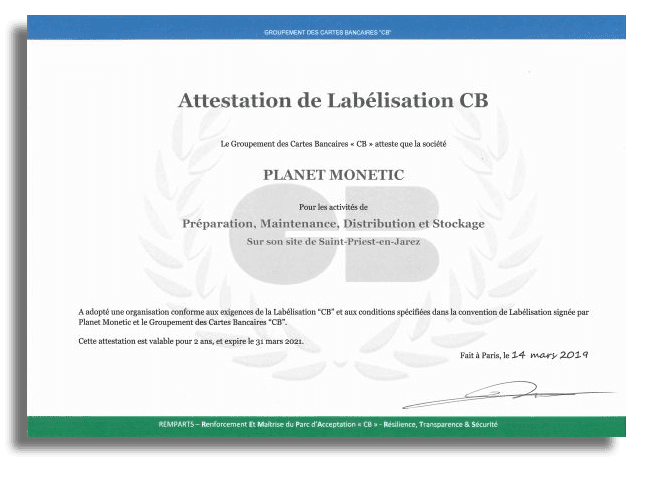The width and height of the screenshot is (656, 480).
Task: Click 'Sur son site de Saint-Priest-en-Jarez'
Action: [x=333, y=241]
